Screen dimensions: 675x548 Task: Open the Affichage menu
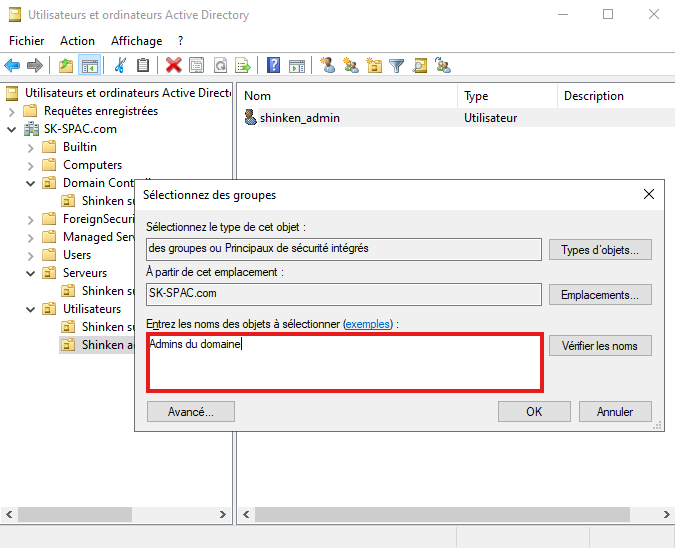point(136,41)
